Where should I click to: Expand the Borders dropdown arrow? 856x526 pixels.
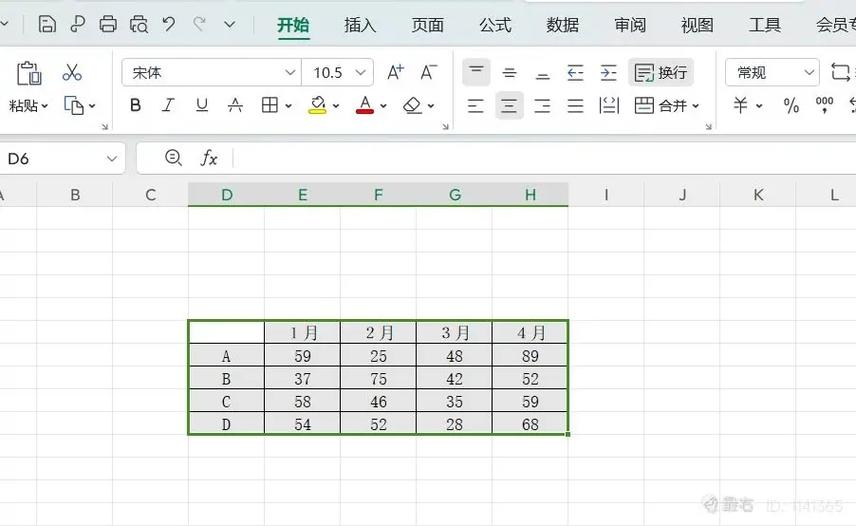click(288, 106)
